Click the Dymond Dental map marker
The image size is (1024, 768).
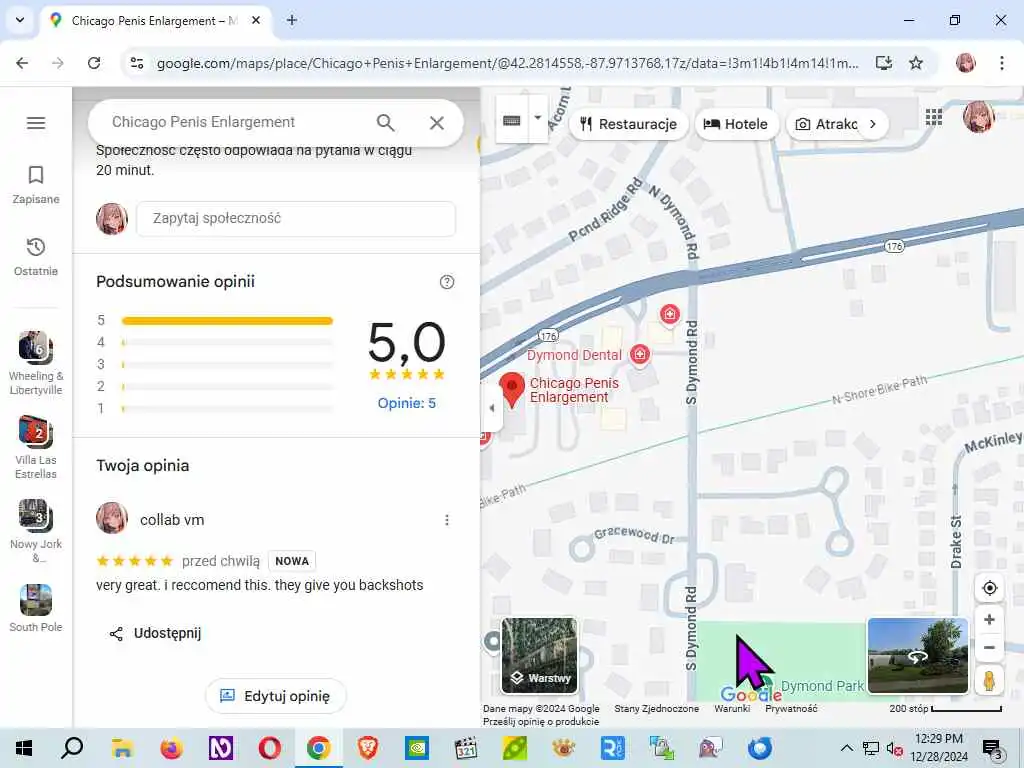639,354
